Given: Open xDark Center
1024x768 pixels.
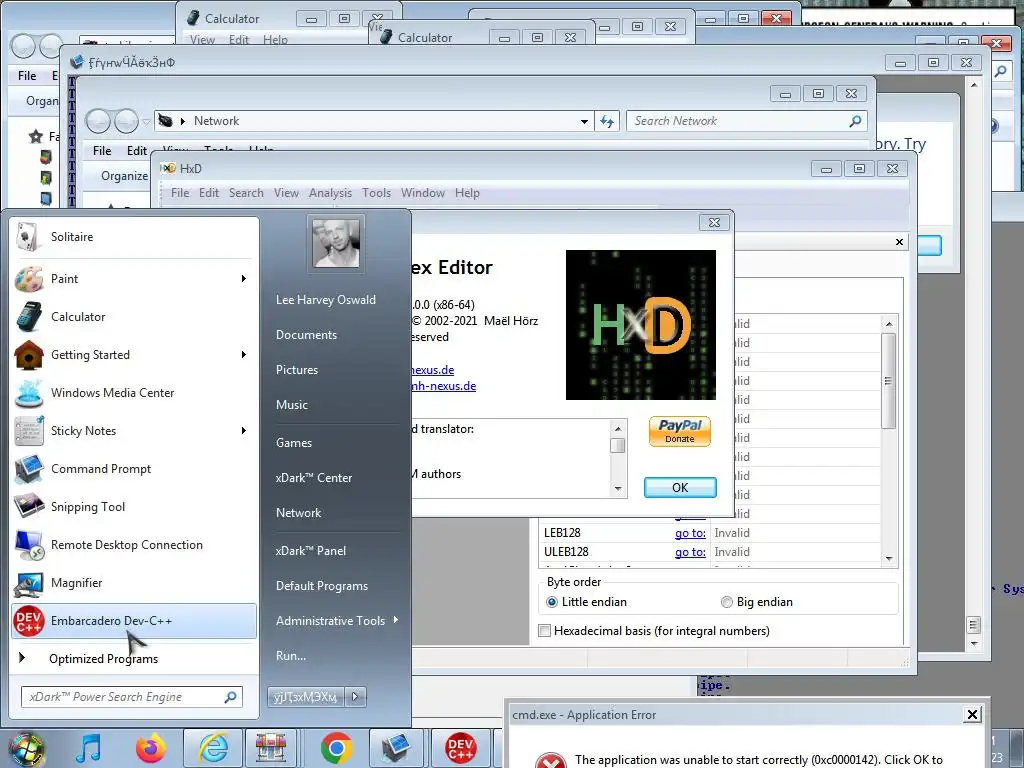Looking at the screenshot, I should pyautogui.click(x=313, y=478).
